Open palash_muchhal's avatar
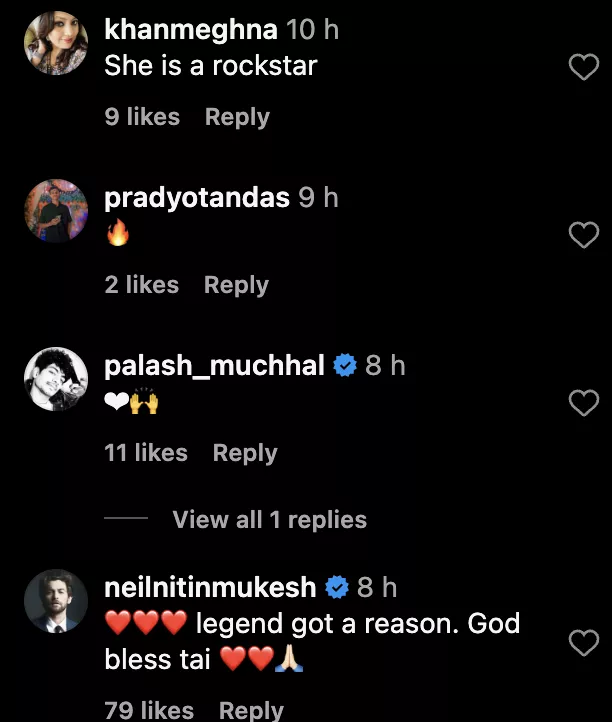 pyautogui.click(x=55, y=379)
